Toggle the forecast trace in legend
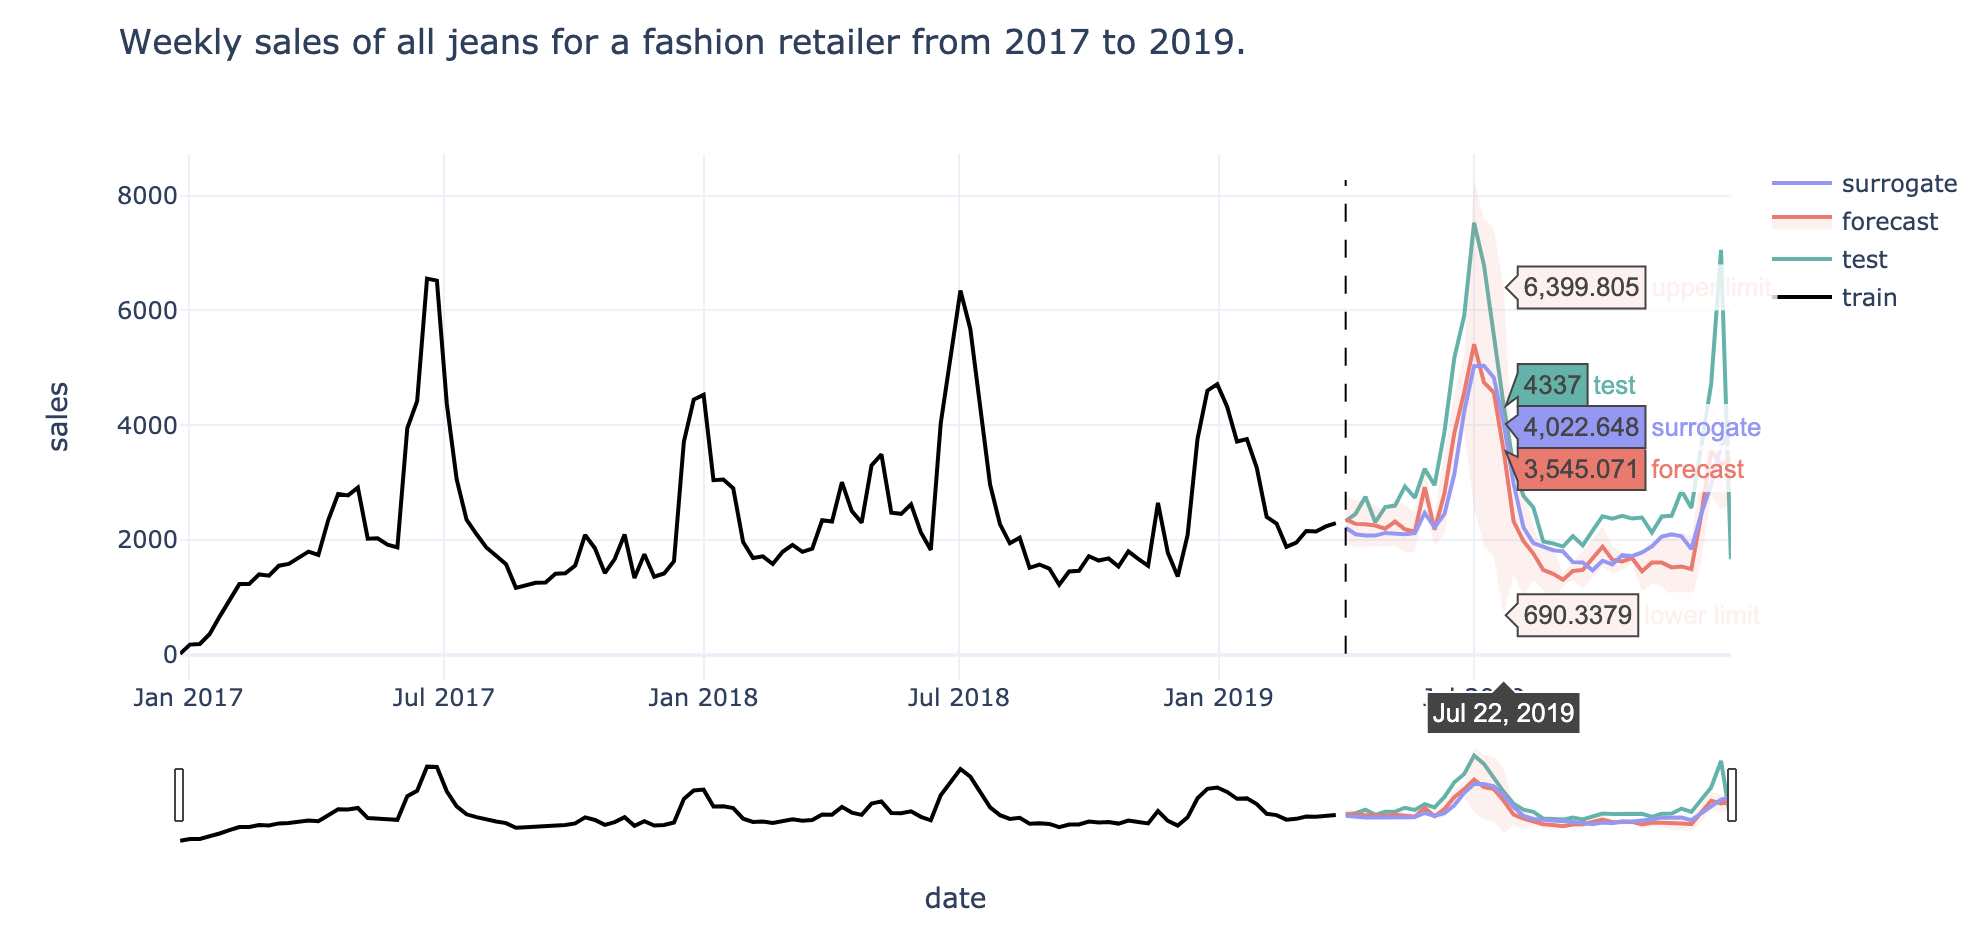 tap(1854, 222)
